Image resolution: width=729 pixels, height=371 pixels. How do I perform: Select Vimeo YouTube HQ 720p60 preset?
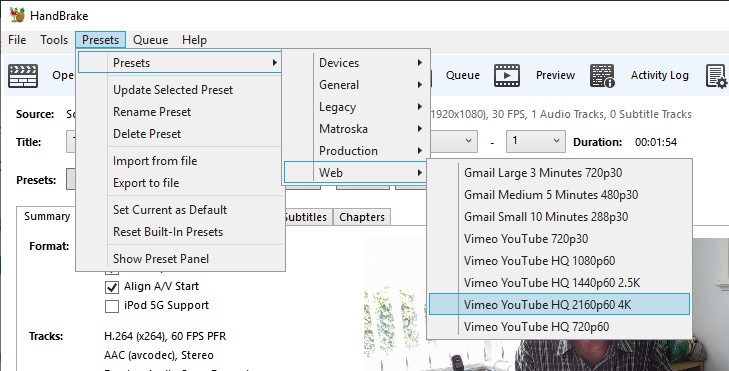pyautogui.click(x=559, y=327)
